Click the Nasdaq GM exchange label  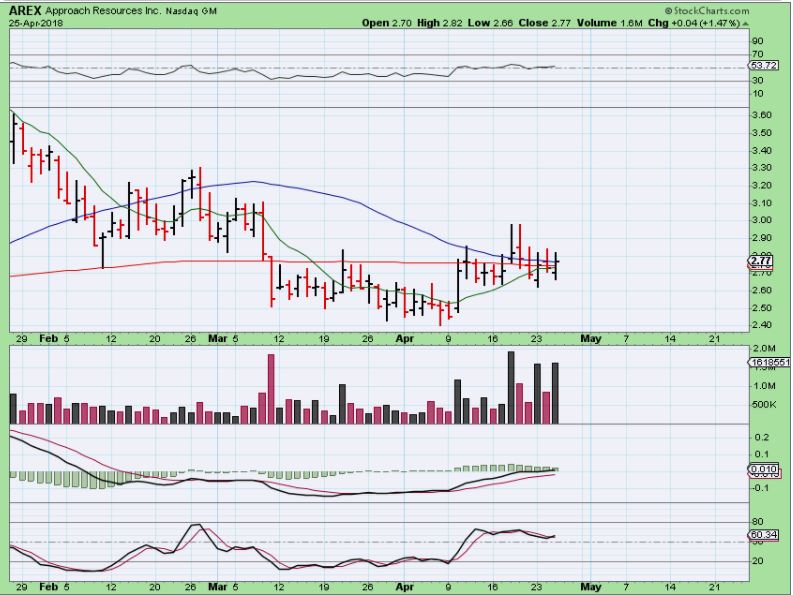point(191,11)
